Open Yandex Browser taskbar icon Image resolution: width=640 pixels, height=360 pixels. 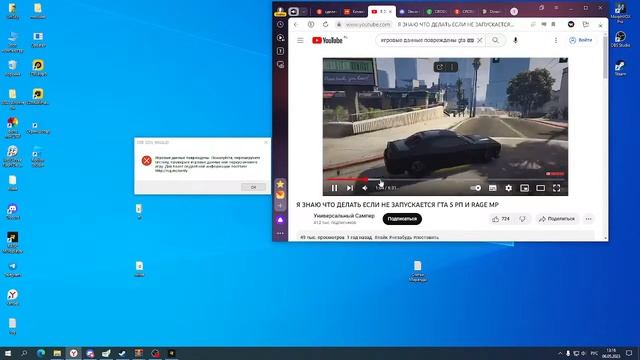[73, 353]
